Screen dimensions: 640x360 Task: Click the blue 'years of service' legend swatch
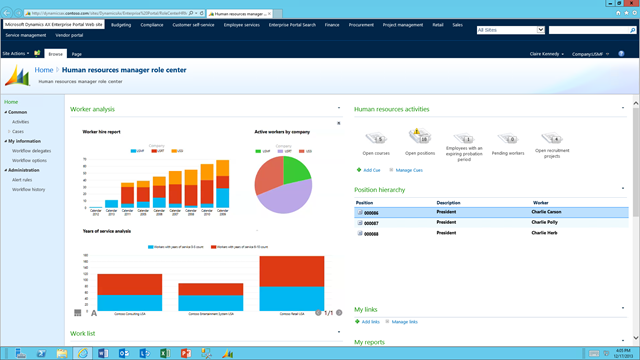[151, 247]
